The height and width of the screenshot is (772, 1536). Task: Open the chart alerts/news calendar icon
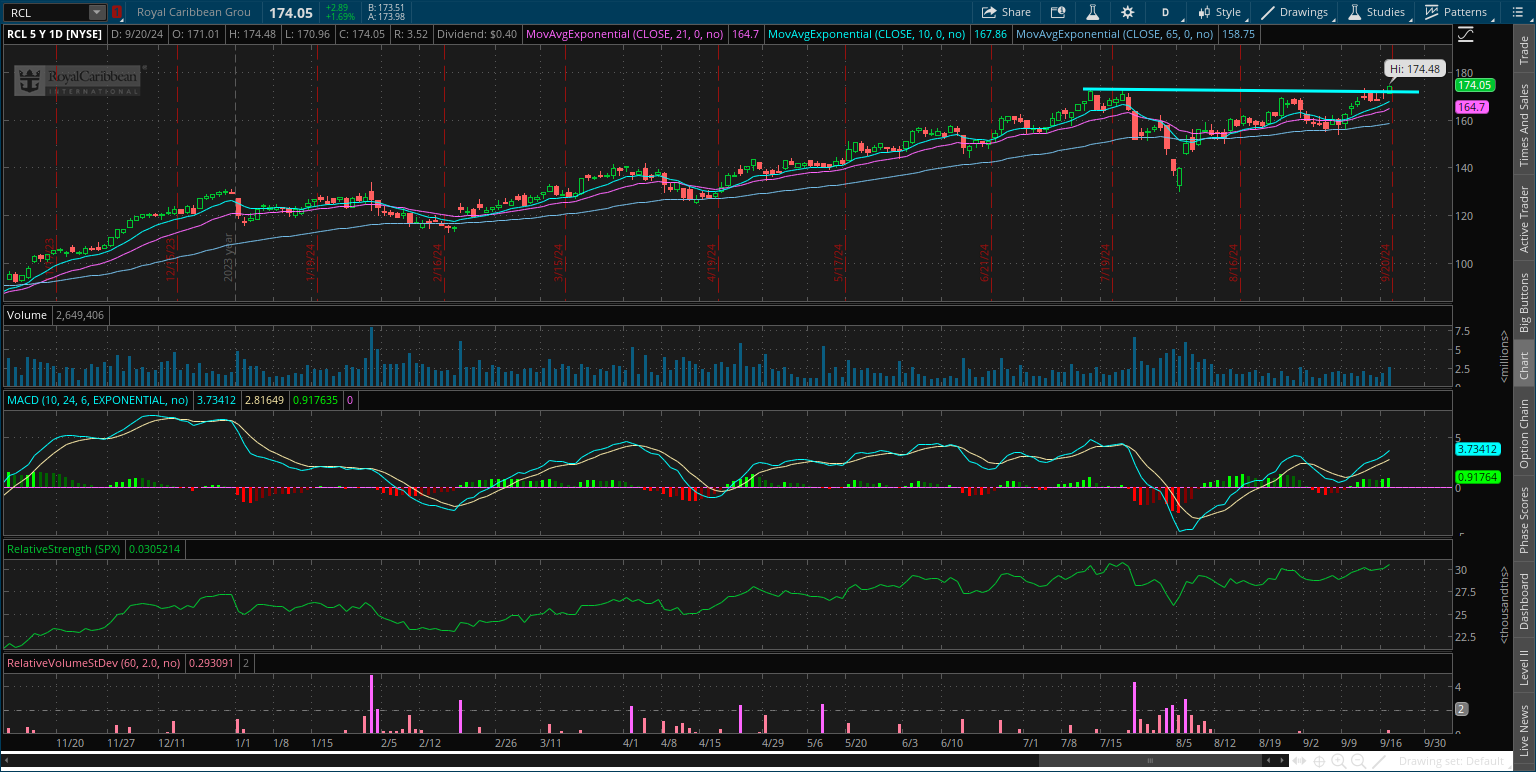coord(1058,12)
